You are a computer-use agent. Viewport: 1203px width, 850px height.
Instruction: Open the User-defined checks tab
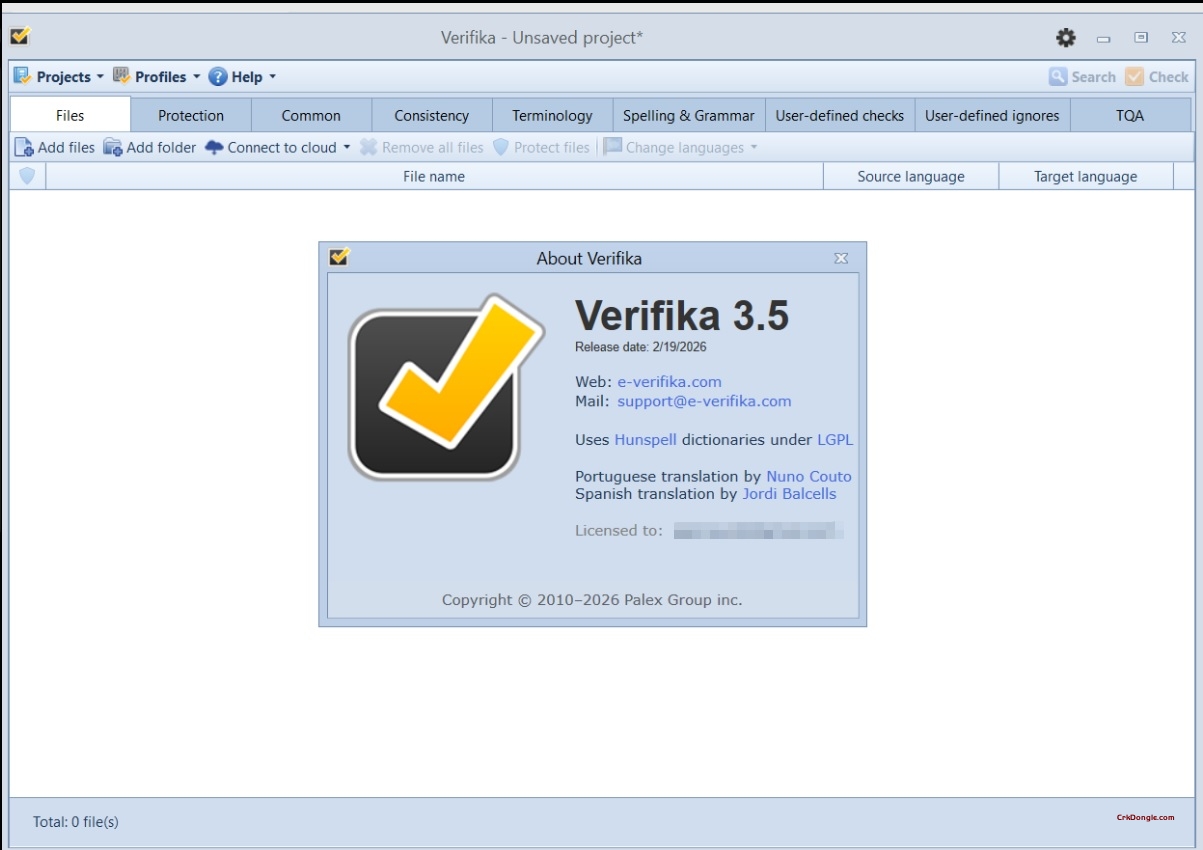840,115
